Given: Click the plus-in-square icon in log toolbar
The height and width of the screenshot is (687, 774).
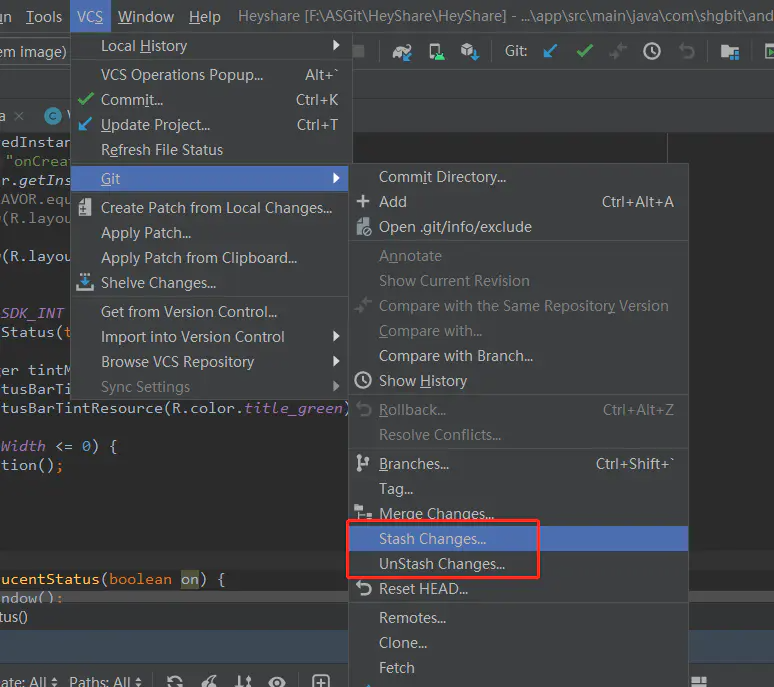Looking at the screenshot, I should [x=321, y=681].
